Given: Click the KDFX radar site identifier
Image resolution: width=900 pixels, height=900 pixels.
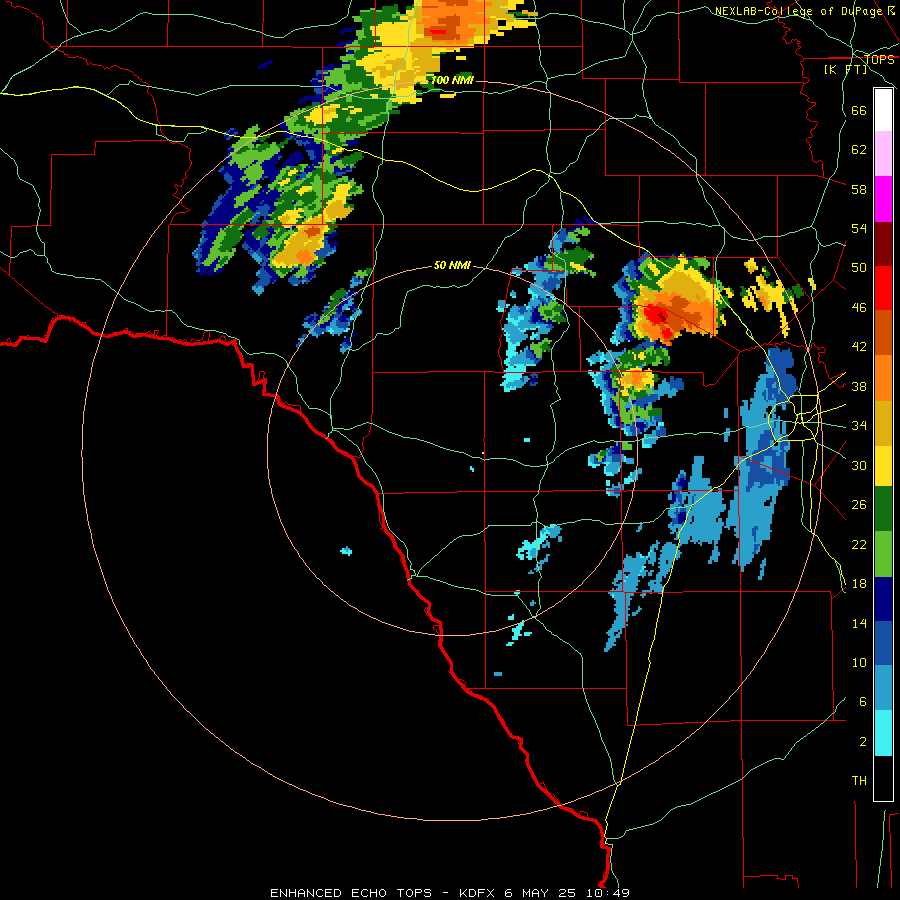Looking at the screenshot, I should pos(479,893).
